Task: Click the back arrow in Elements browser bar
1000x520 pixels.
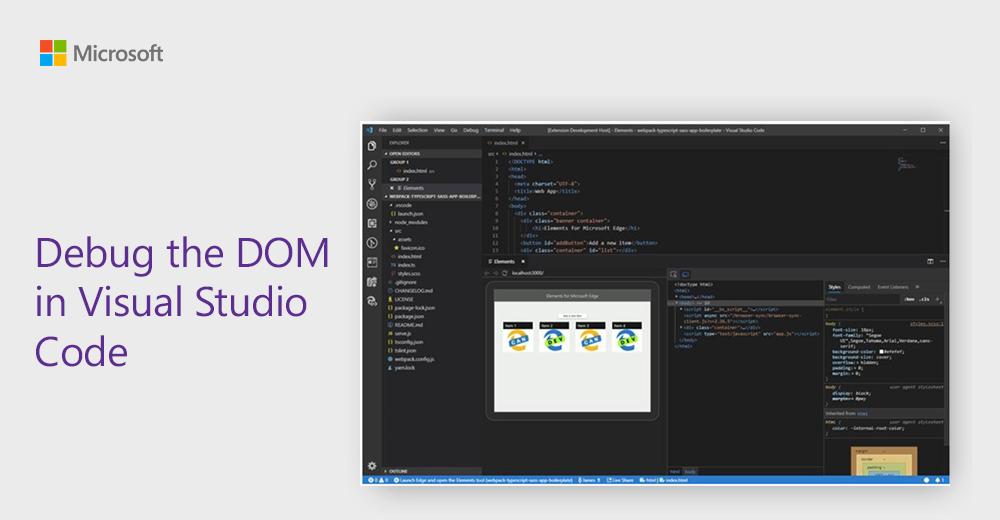Action: point(487,273)
